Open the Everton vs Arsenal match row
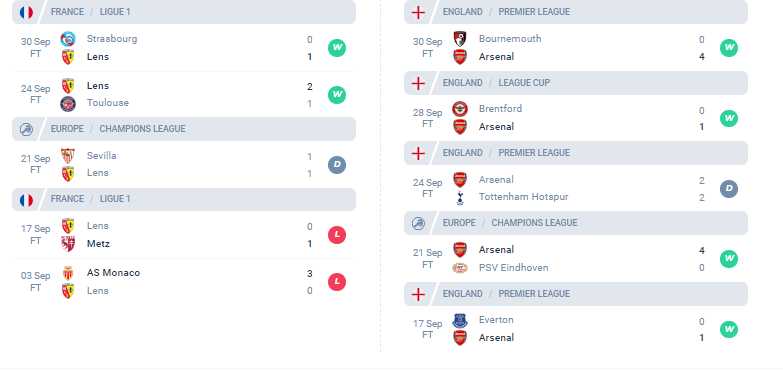This screenshot has width=783, height=370. 576,329
